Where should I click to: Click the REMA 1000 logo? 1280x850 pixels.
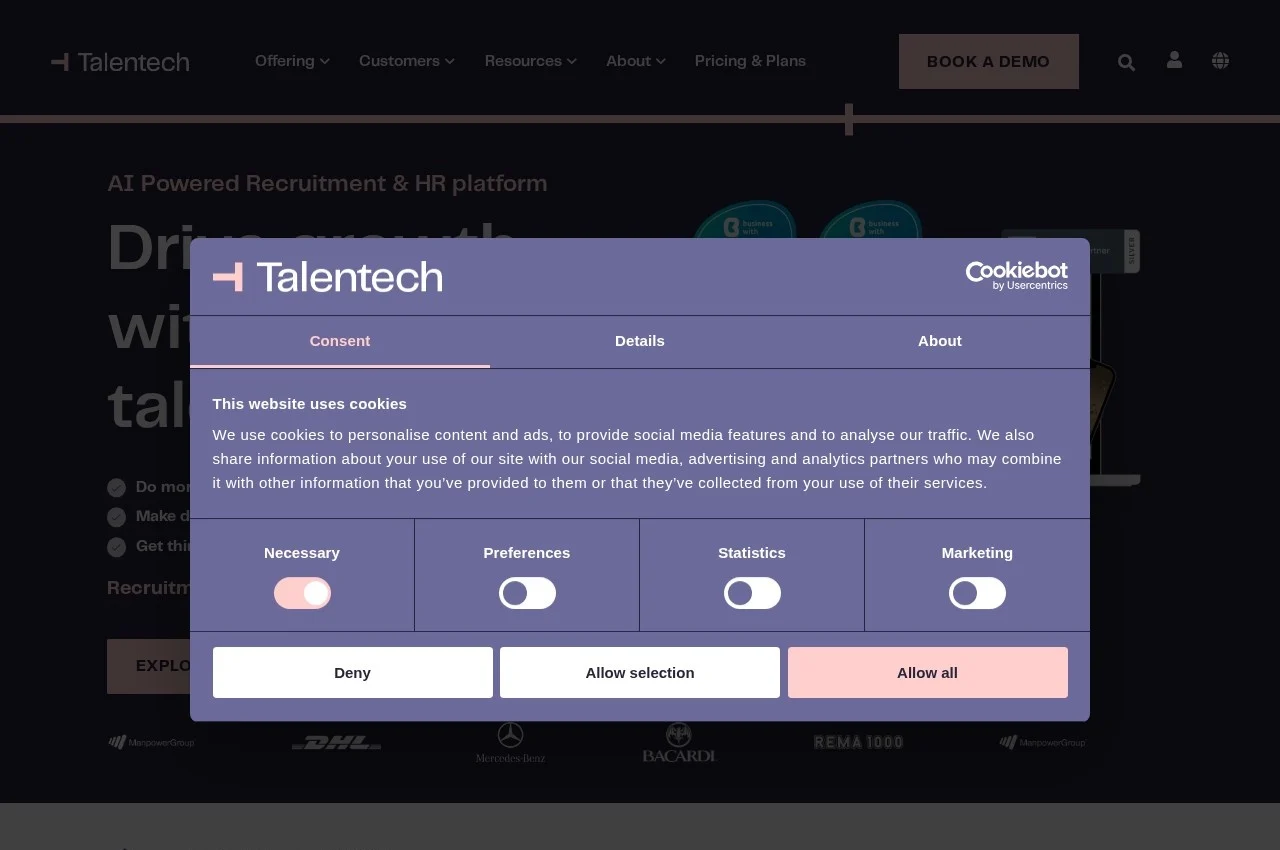(859, 742)
